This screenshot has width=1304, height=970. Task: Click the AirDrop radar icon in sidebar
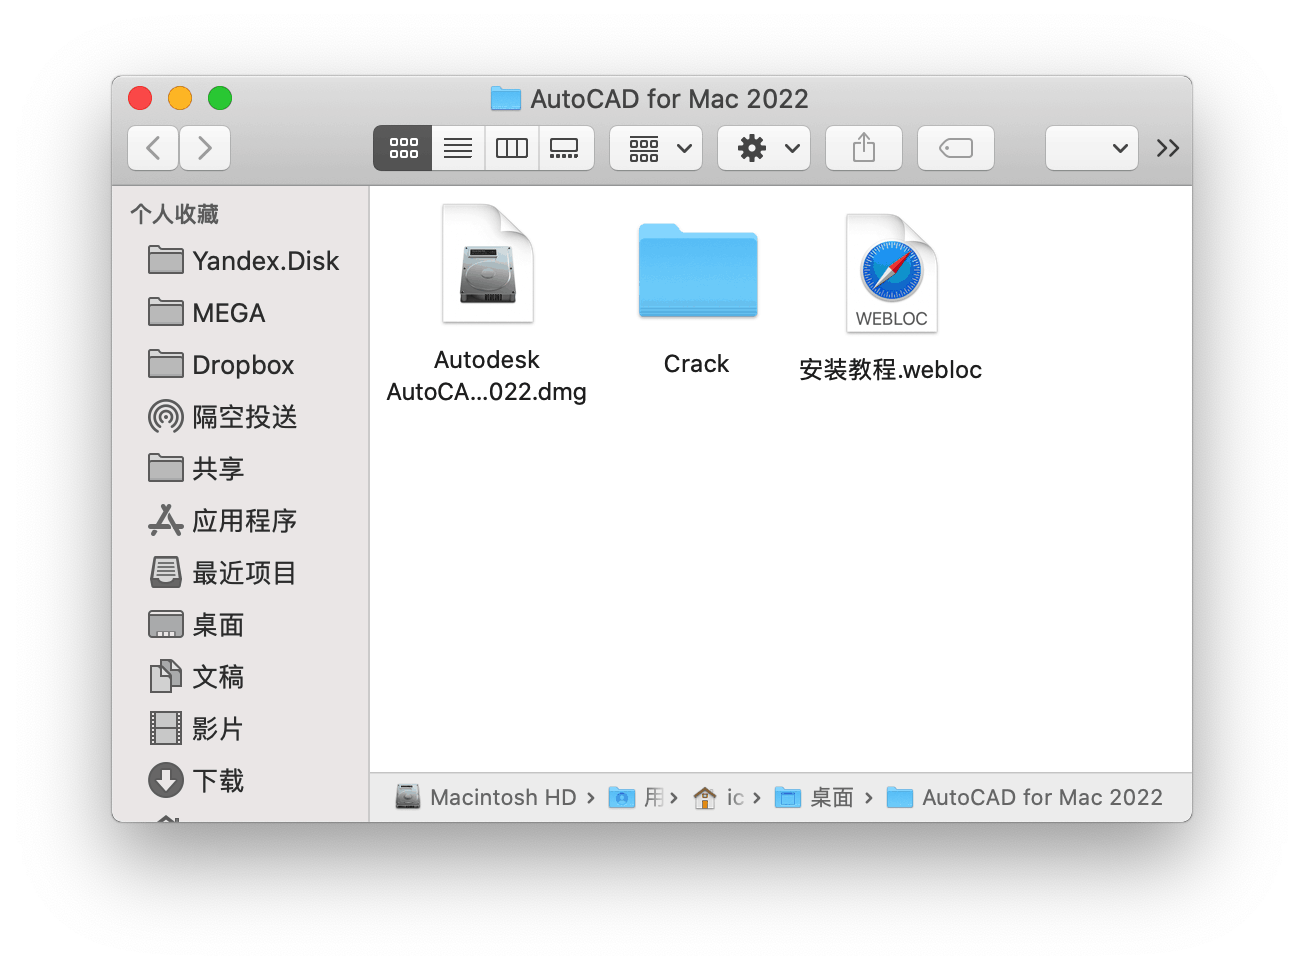[x=166, y=417]
